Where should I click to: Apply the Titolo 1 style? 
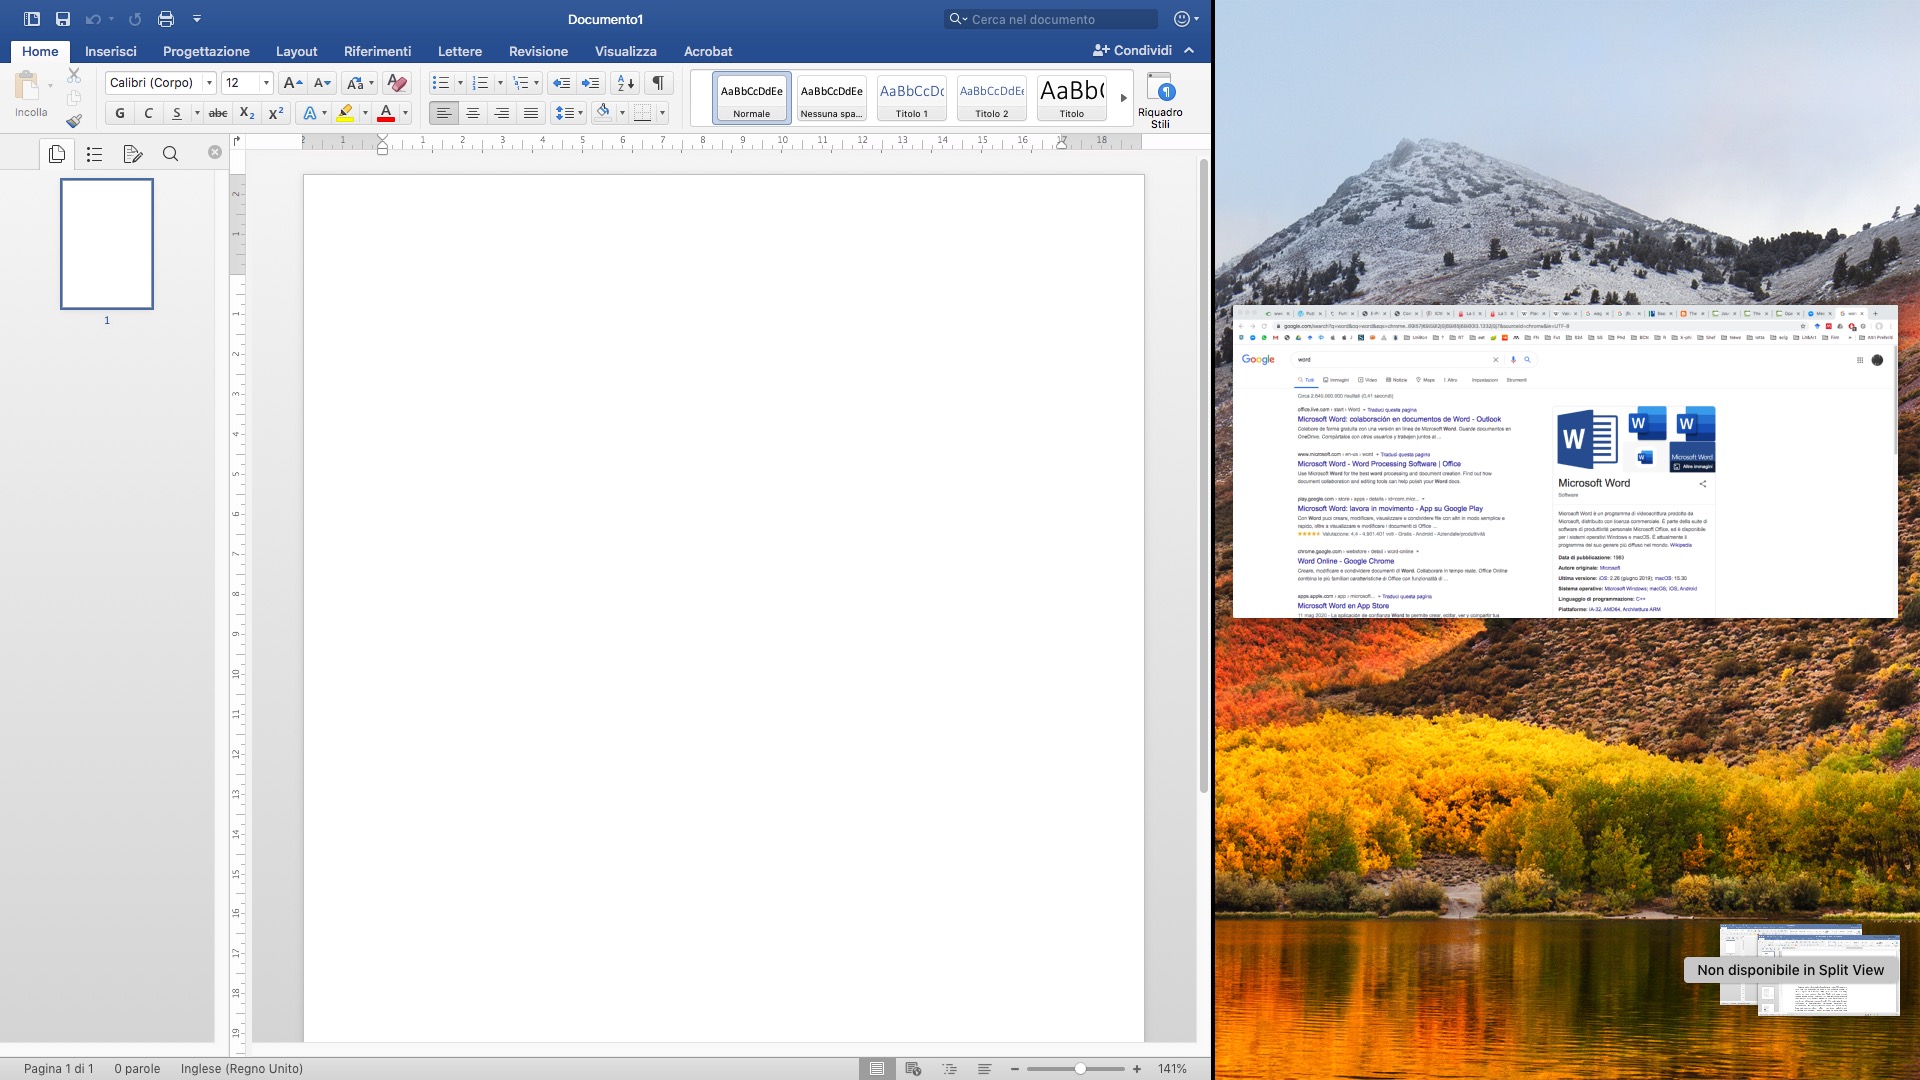click(911, 98)
